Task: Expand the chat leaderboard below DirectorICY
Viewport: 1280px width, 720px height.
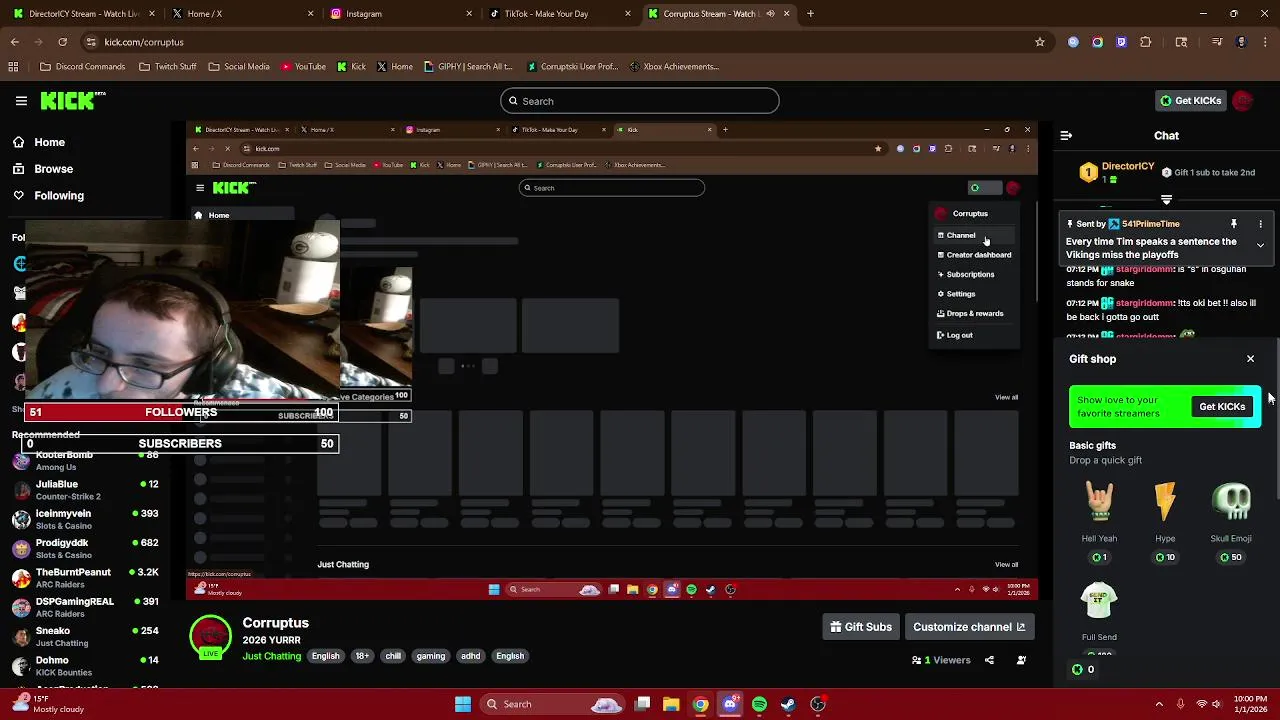Action: pyautogui.click(x=1166, y=200)
